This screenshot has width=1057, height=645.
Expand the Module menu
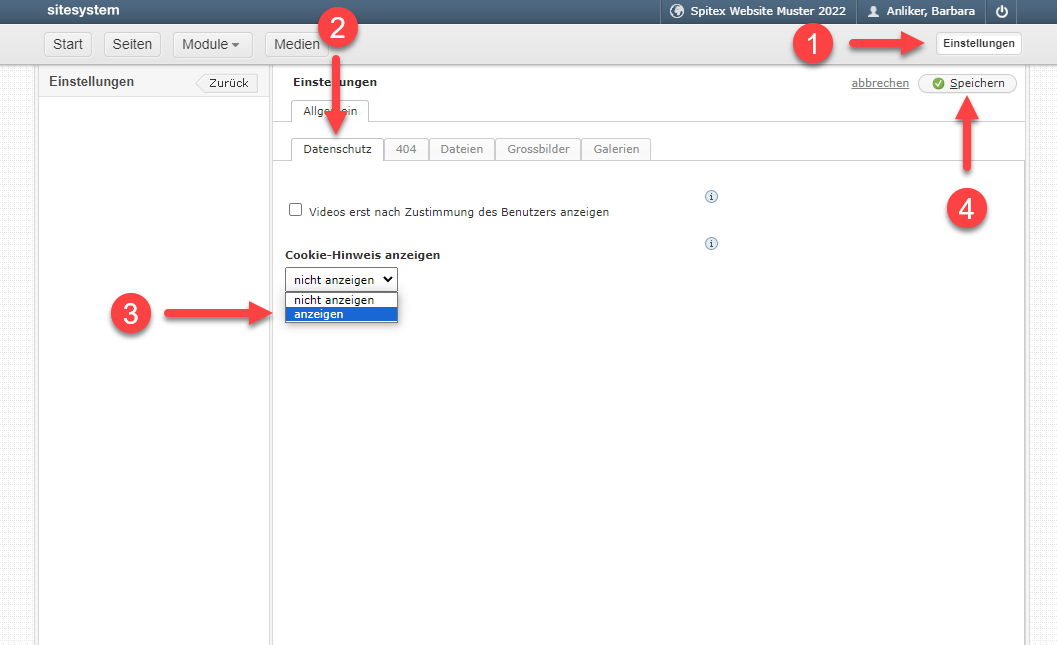(212, 44)
